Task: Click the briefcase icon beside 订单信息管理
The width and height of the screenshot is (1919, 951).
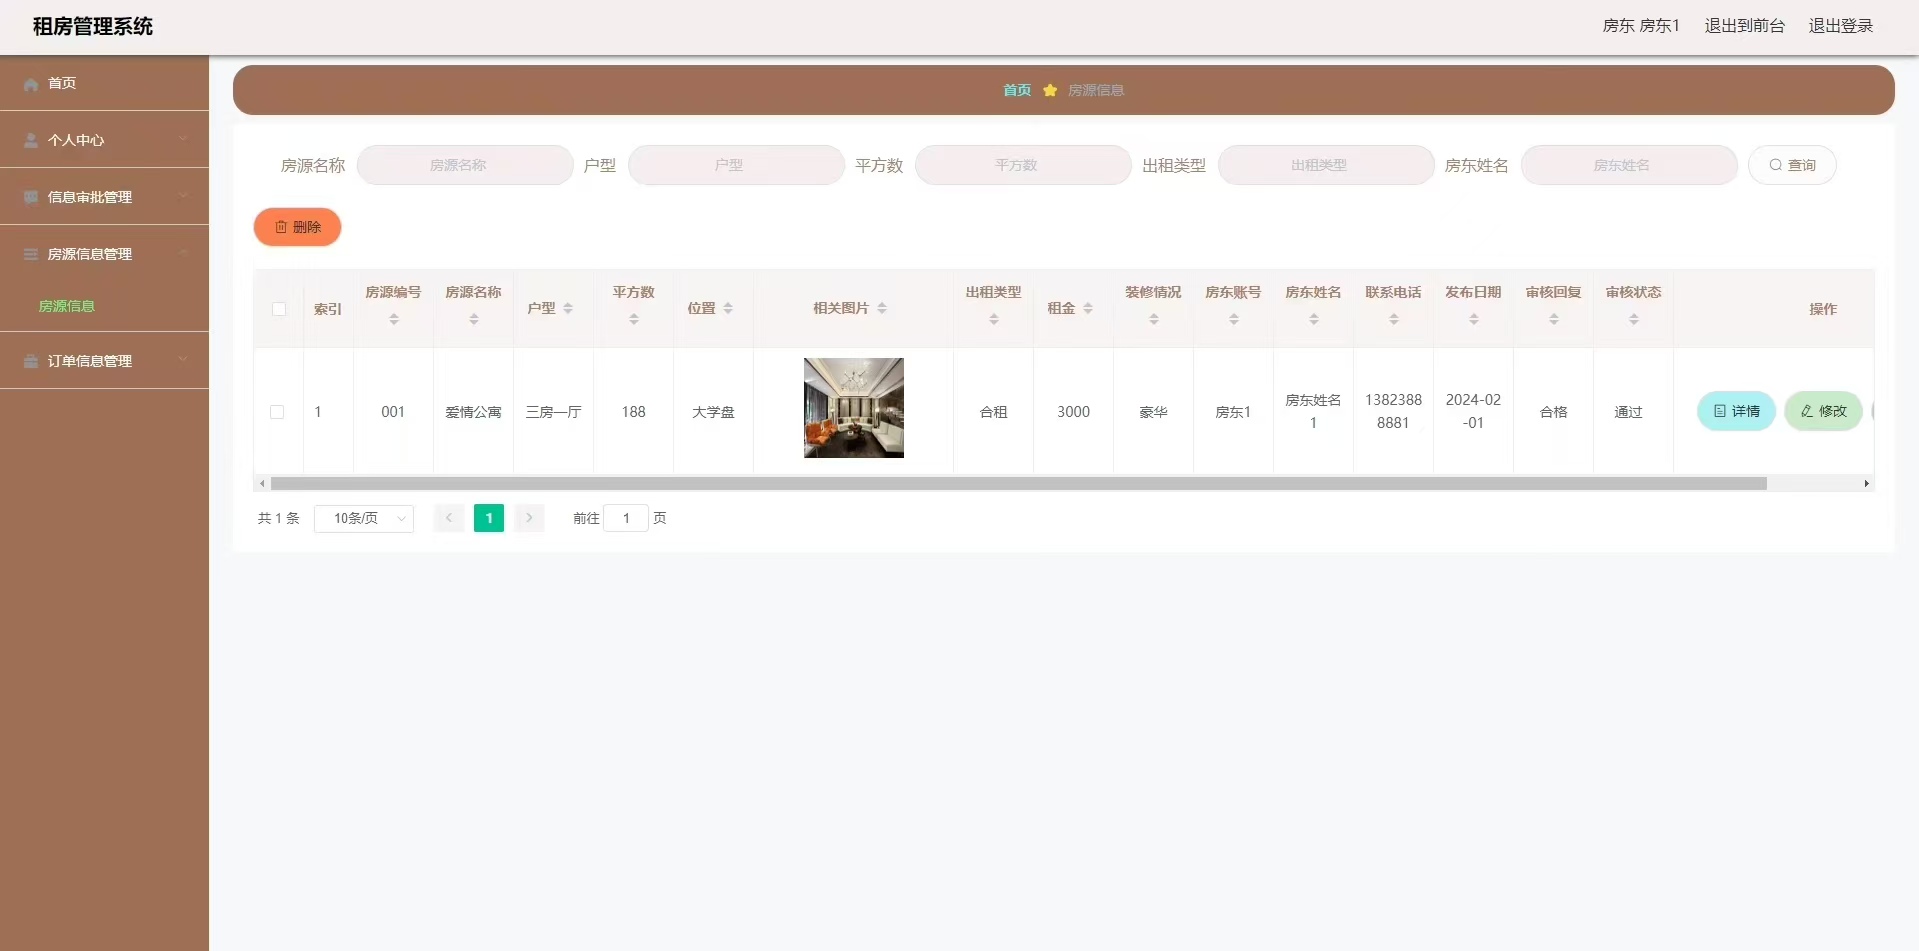Action: (31, 362)
